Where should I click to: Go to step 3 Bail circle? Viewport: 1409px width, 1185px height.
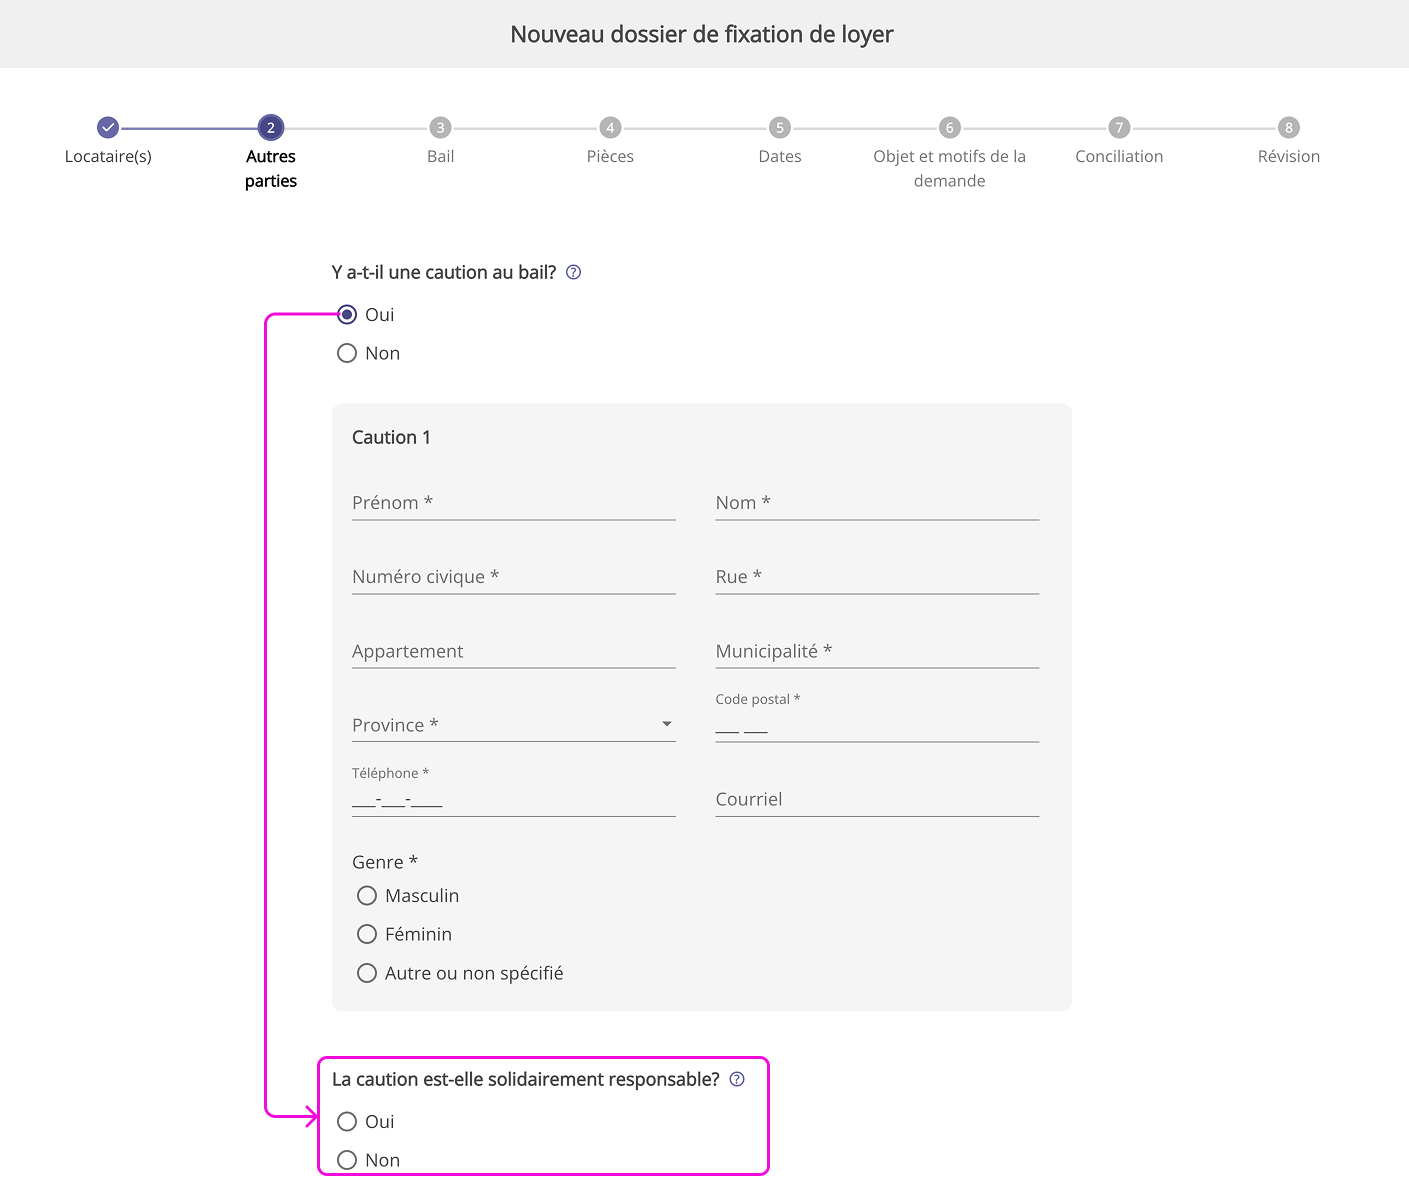coord(440,128)
